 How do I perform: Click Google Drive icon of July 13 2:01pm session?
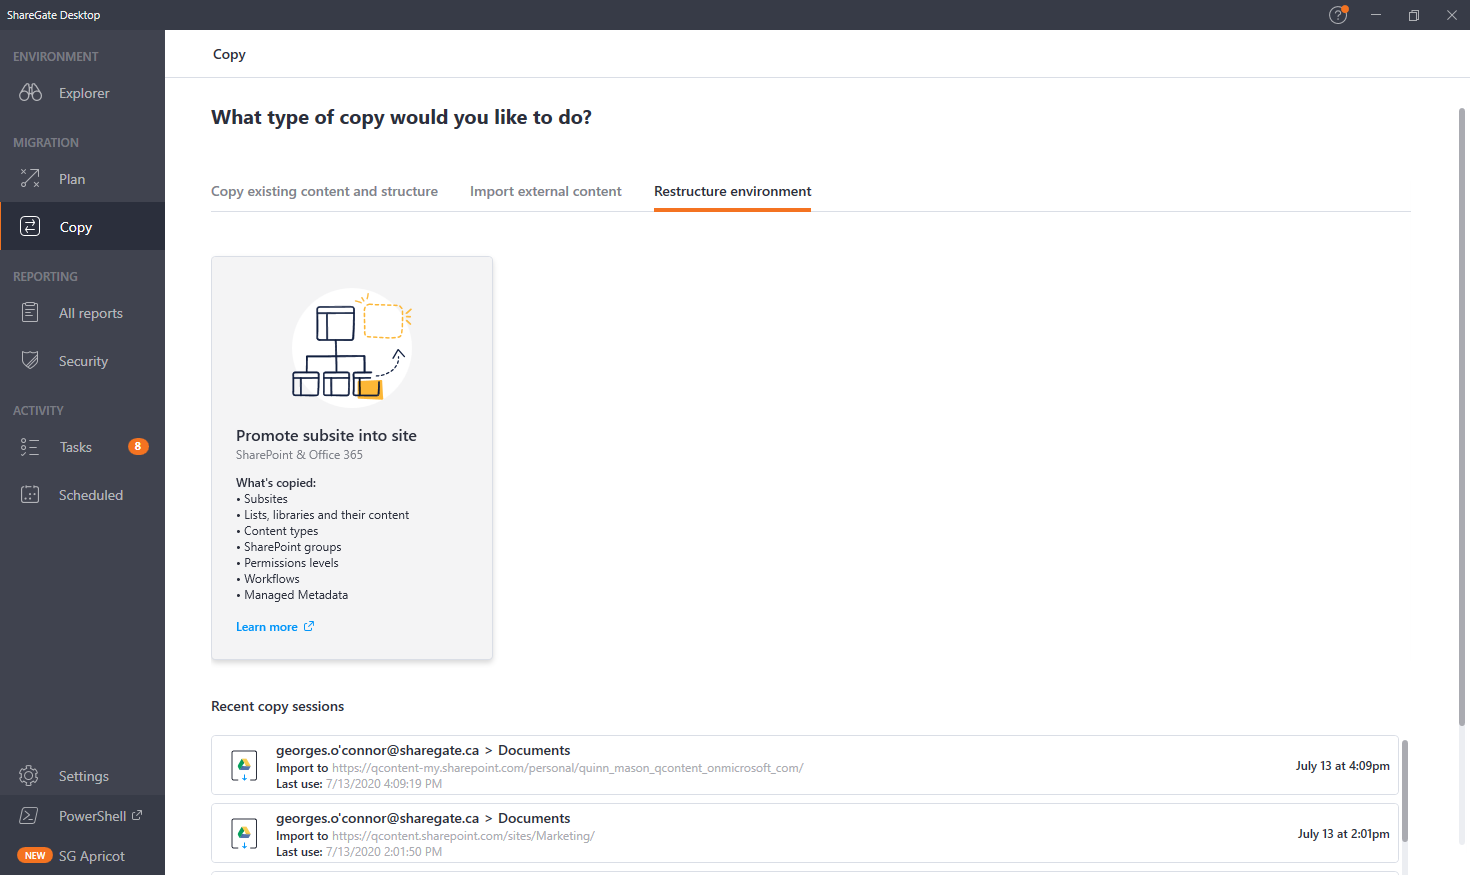coord(244,833)
